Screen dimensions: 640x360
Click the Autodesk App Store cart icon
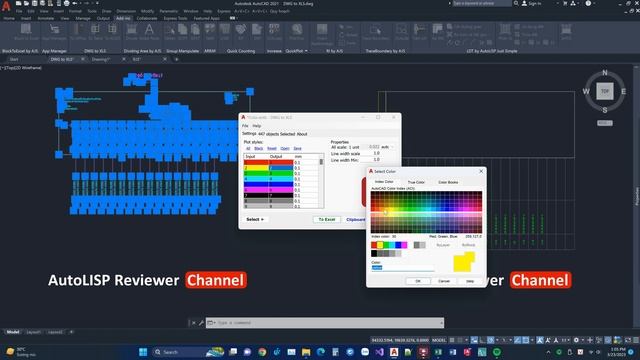tap(565, 3)
